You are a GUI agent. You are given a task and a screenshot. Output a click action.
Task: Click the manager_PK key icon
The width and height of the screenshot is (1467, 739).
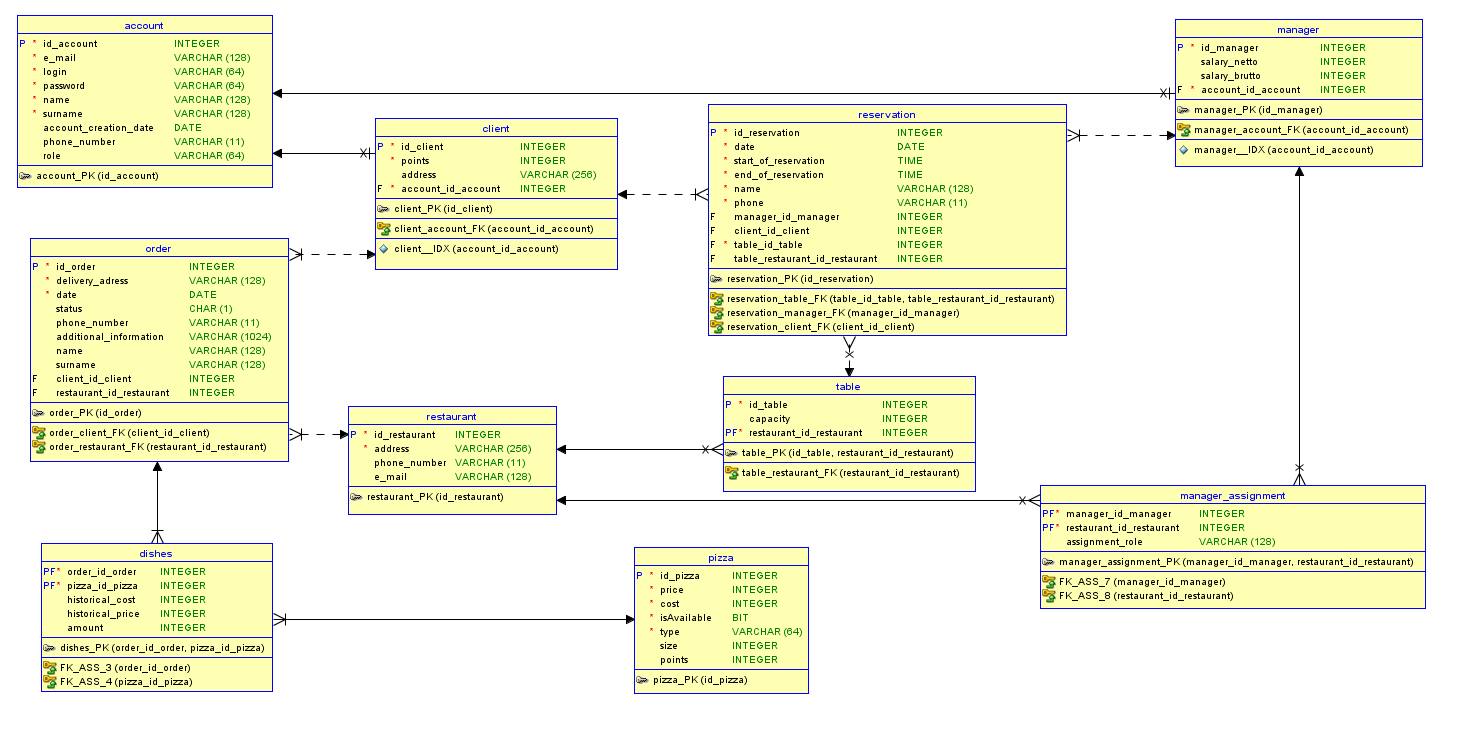click(1184, 110)
